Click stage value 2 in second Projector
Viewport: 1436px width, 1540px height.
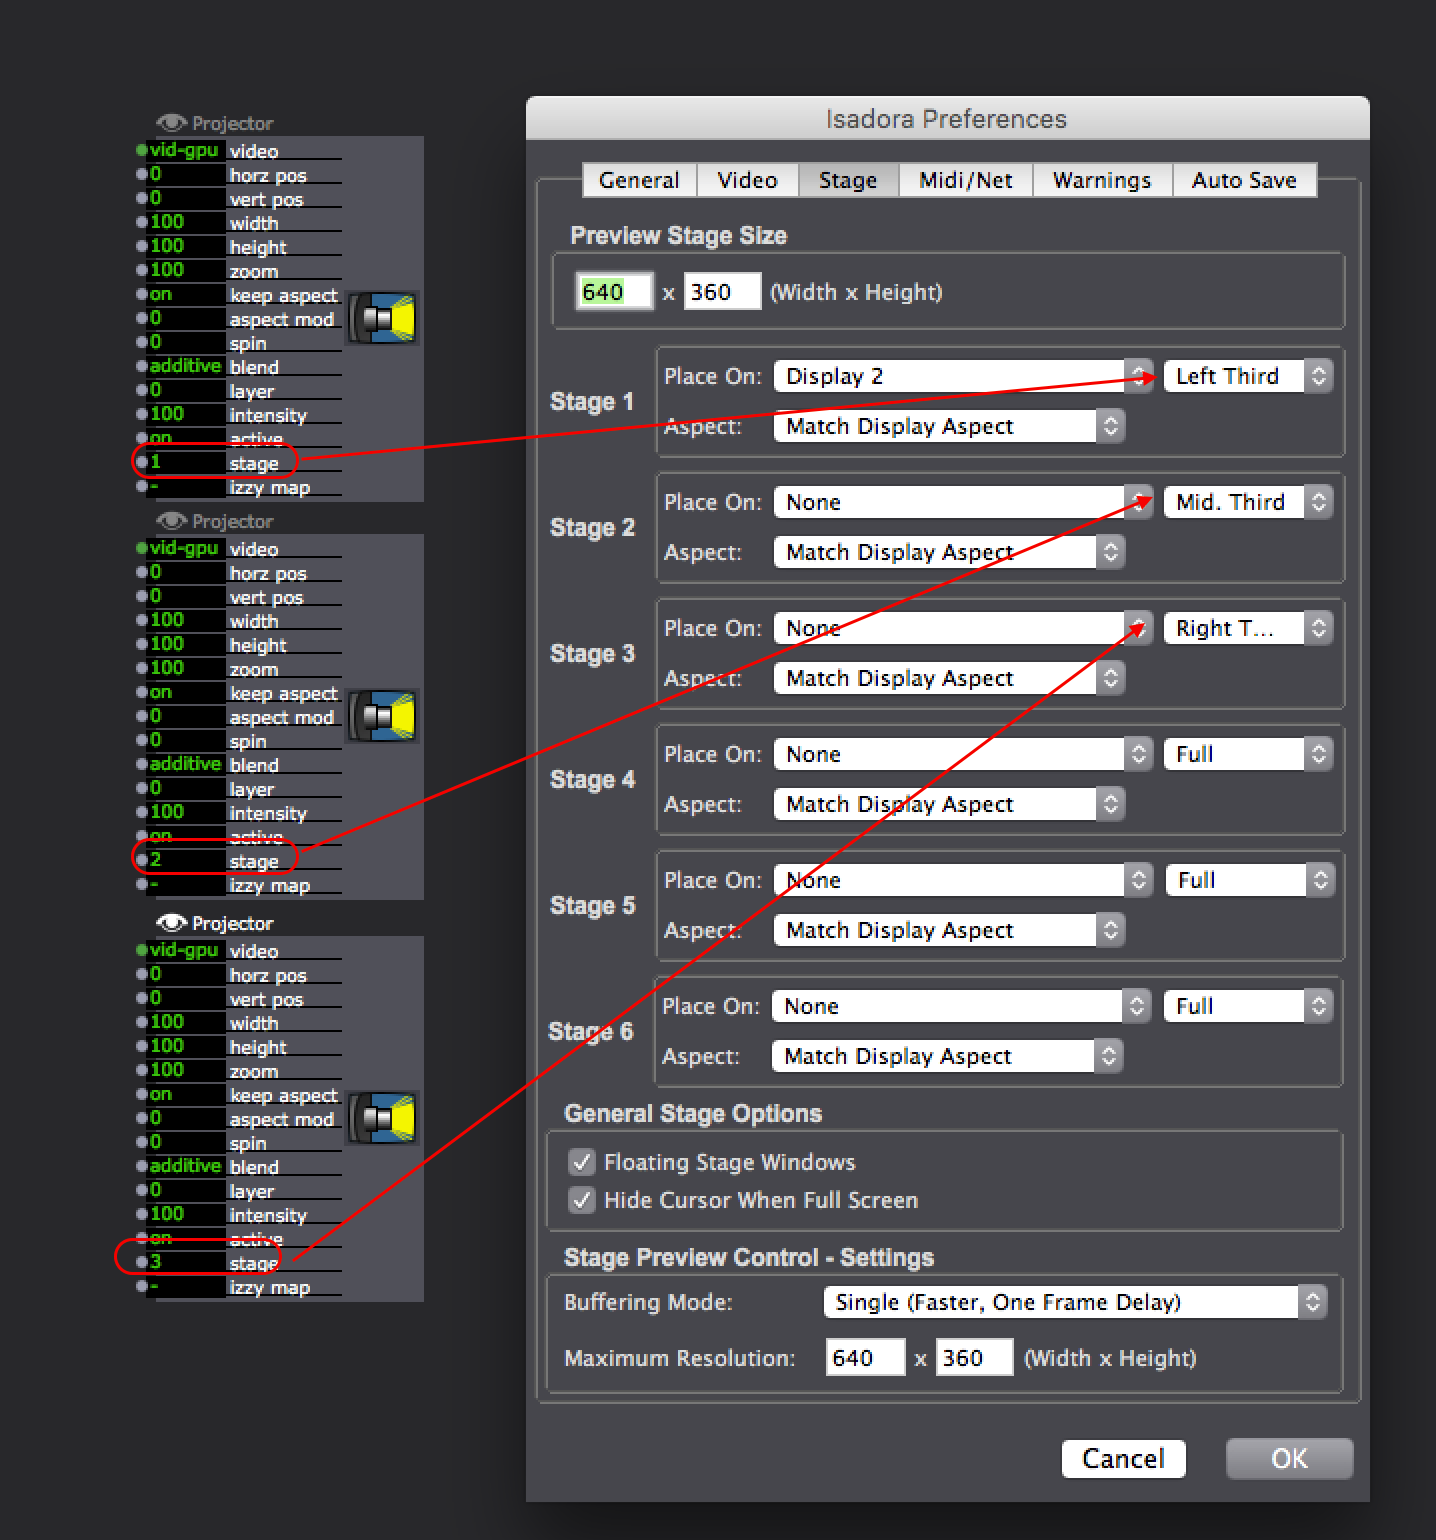[186, 860]
